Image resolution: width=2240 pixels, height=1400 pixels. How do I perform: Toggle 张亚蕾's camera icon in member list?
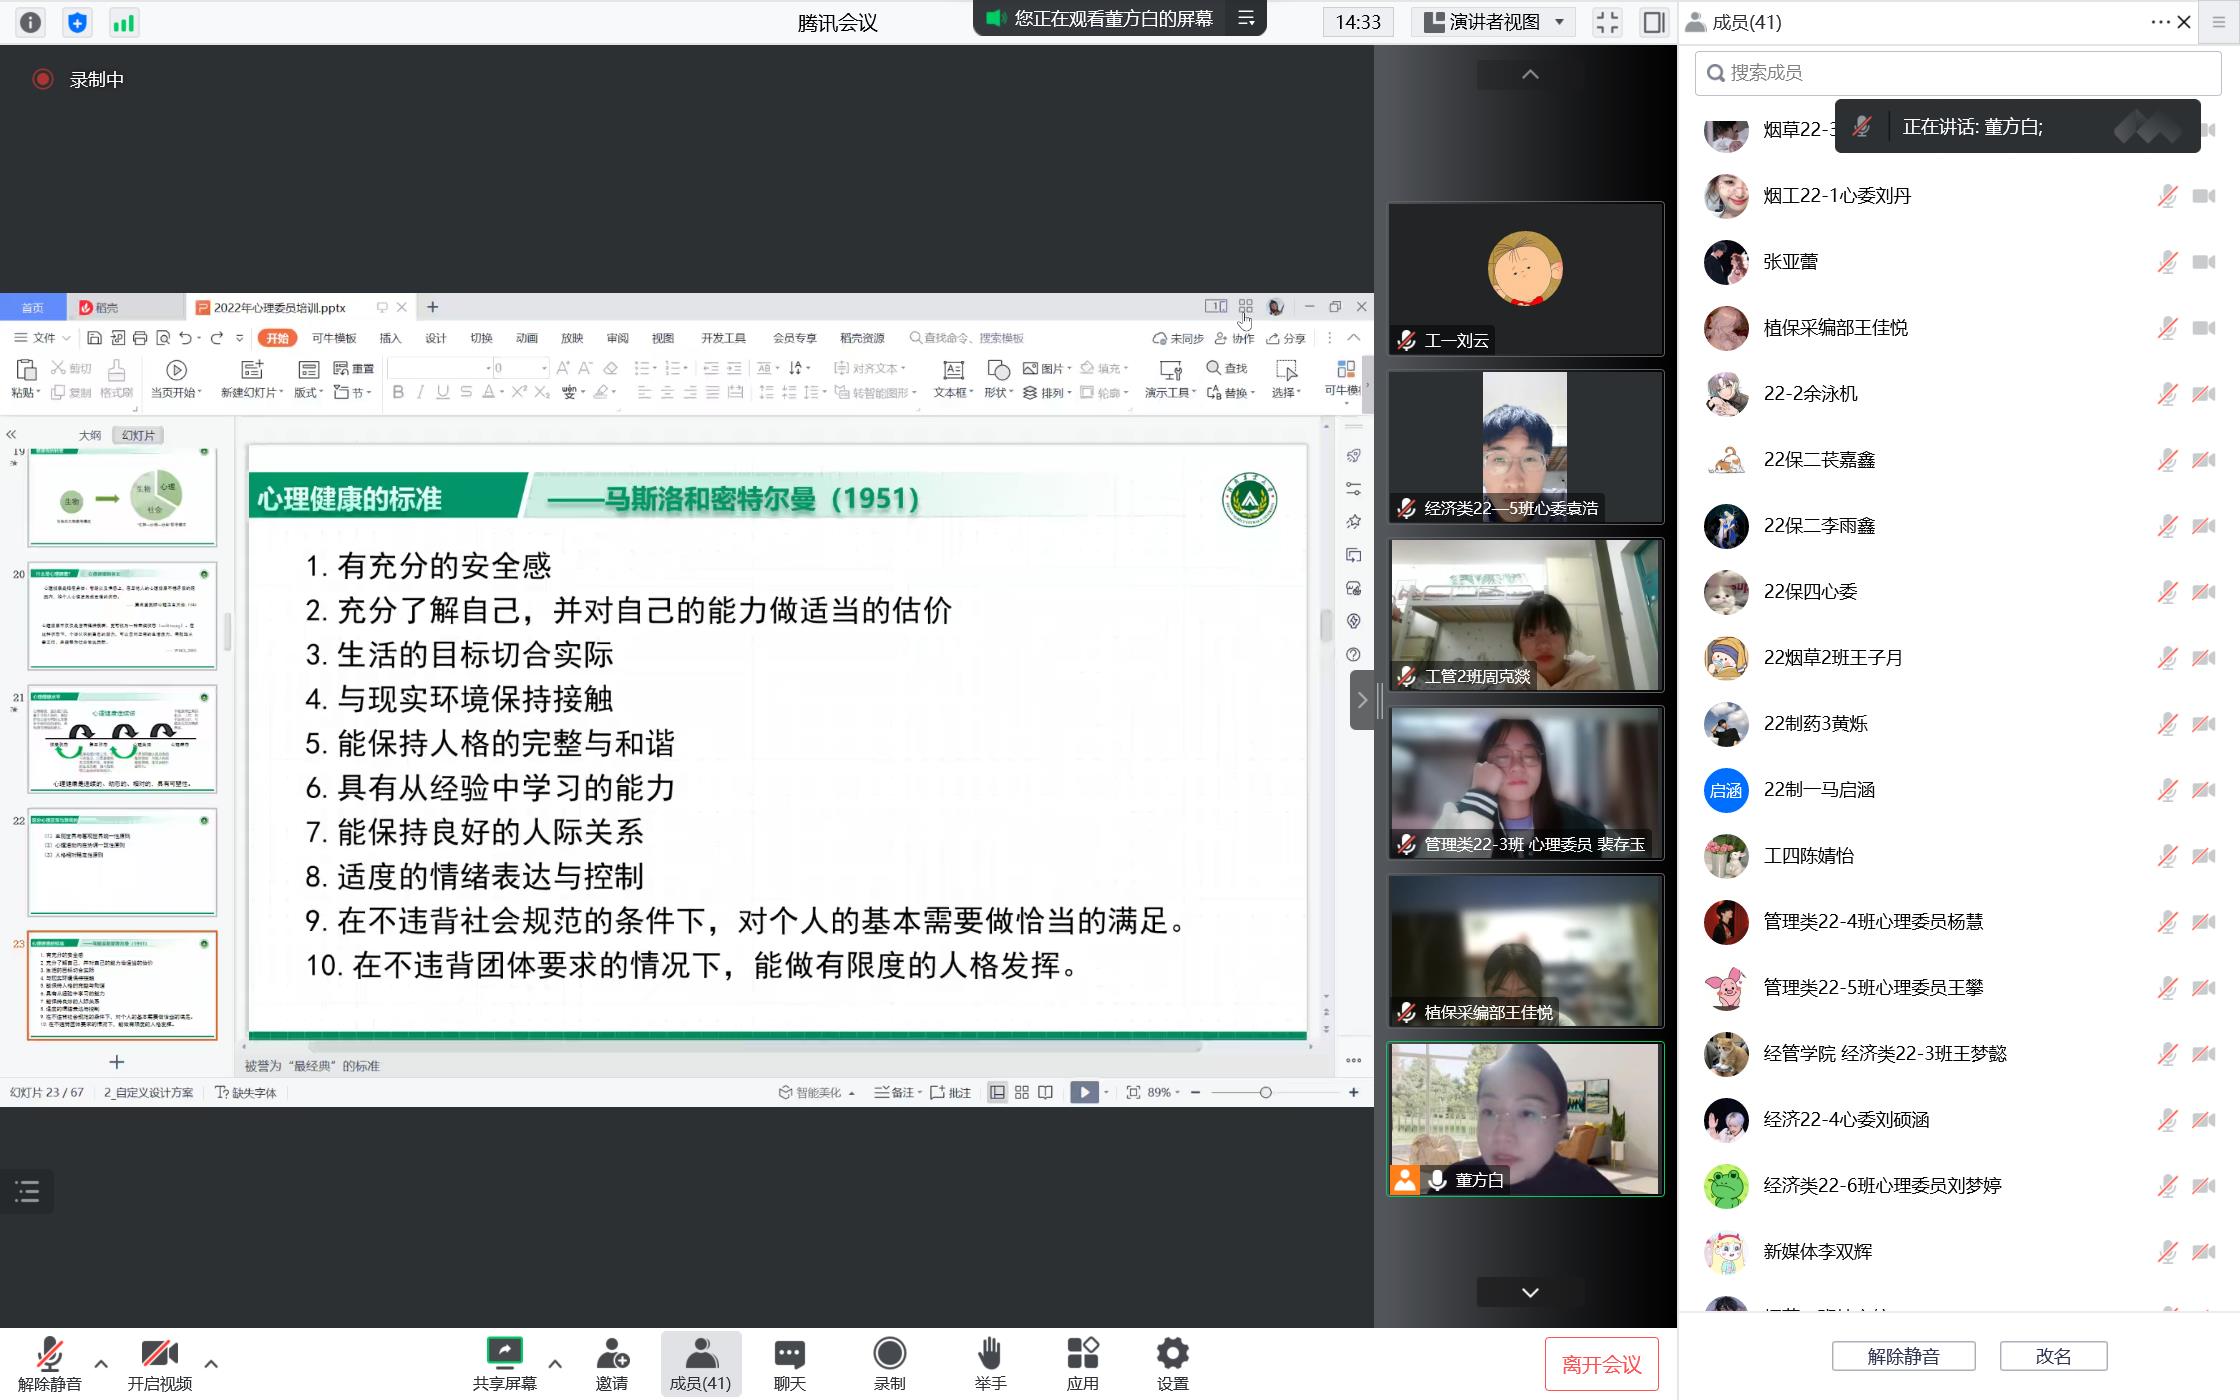click(2204, 262)
